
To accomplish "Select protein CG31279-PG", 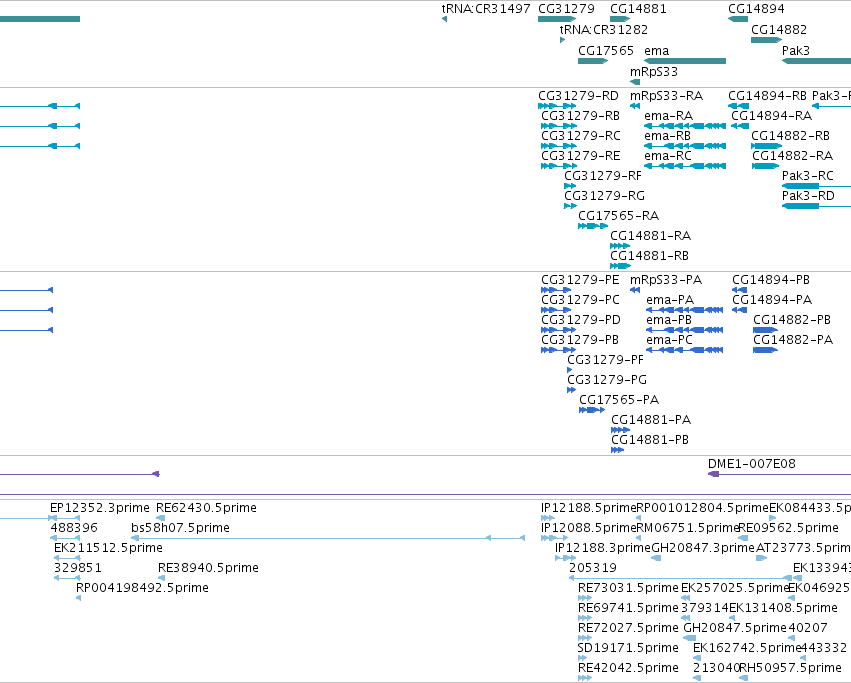I will (x=607, y=380).
